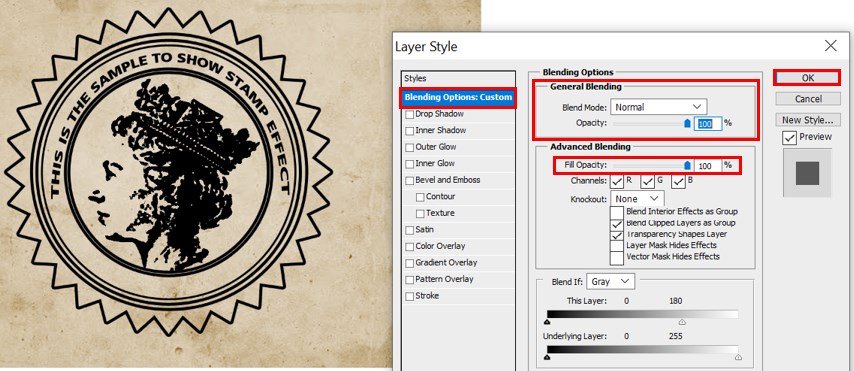Viewport: 854px width, 371px height.
Task: Enable Pattern Overlay checkbox
Action: 410,280
